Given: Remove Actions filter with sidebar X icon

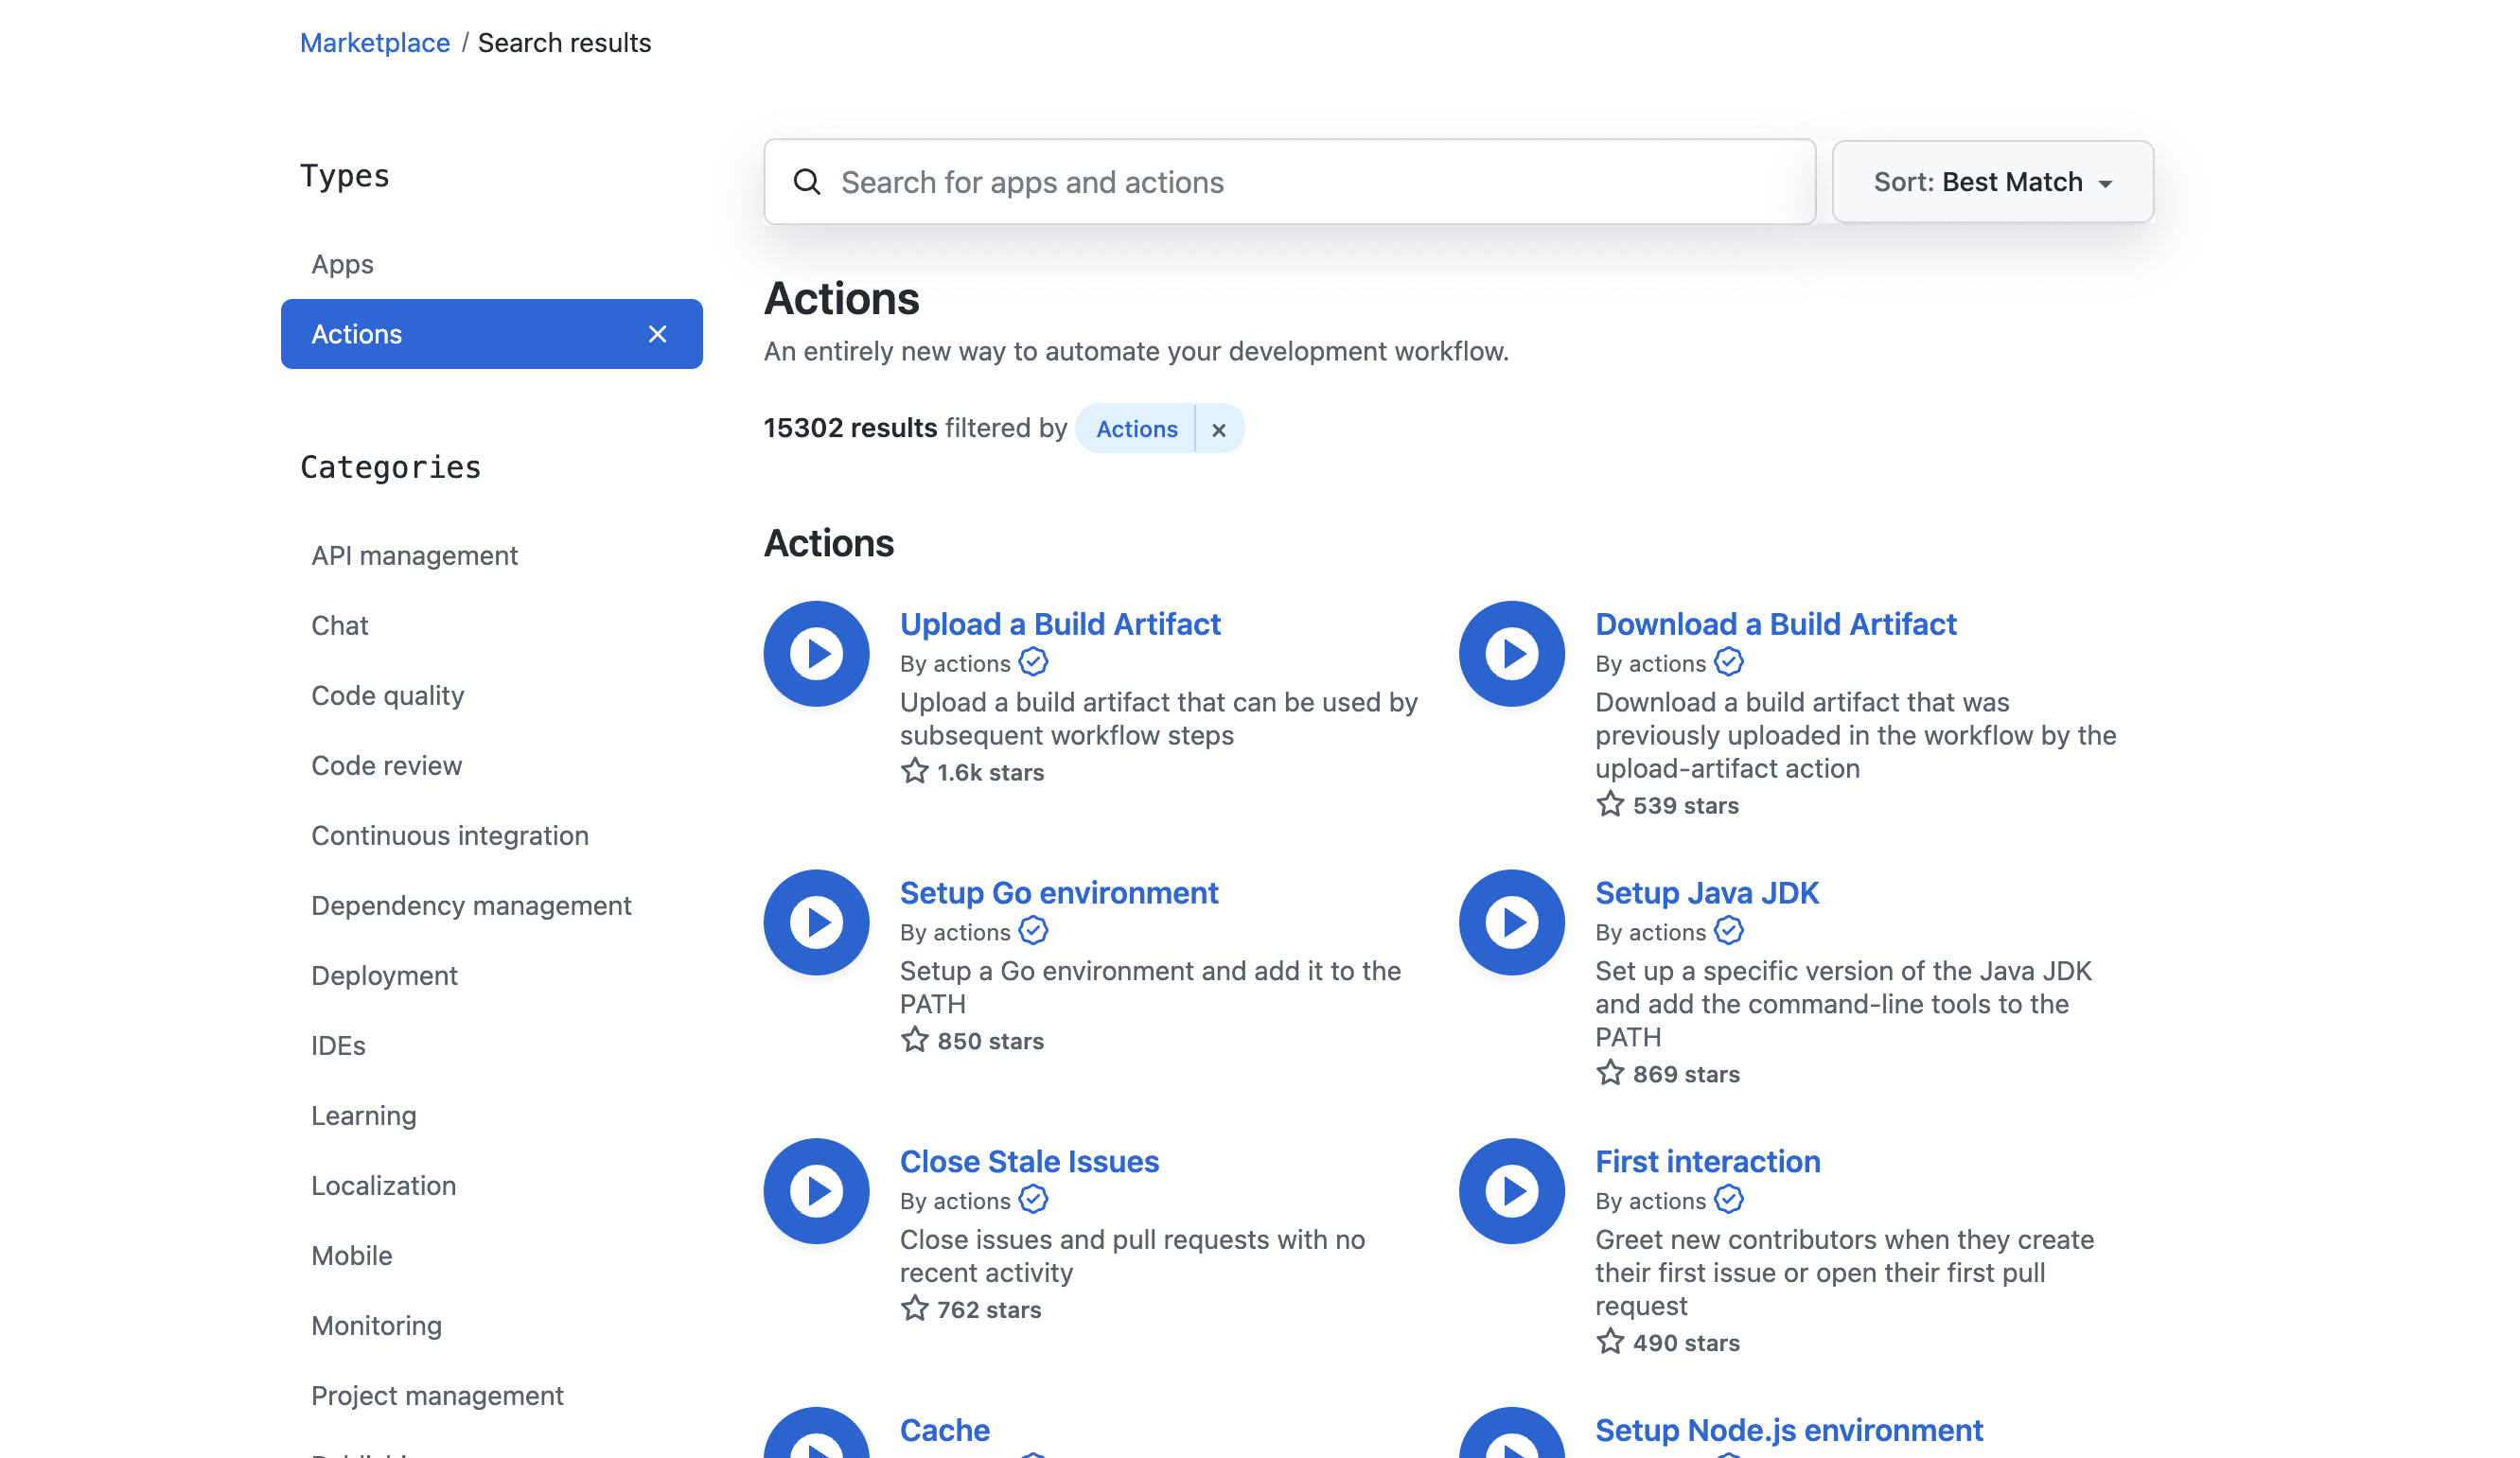Looking at the screenshot, I should coord(657,334).
